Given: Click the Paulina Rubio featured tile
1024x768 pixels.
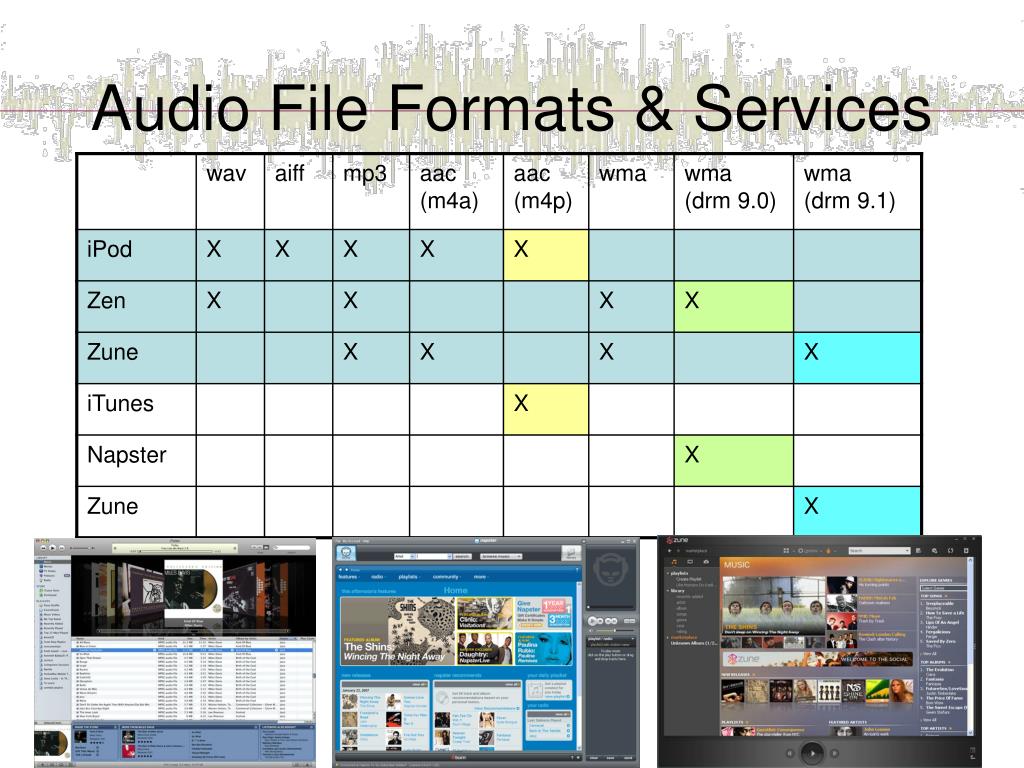Looking at the screenshot, I should tap(544, 648).
